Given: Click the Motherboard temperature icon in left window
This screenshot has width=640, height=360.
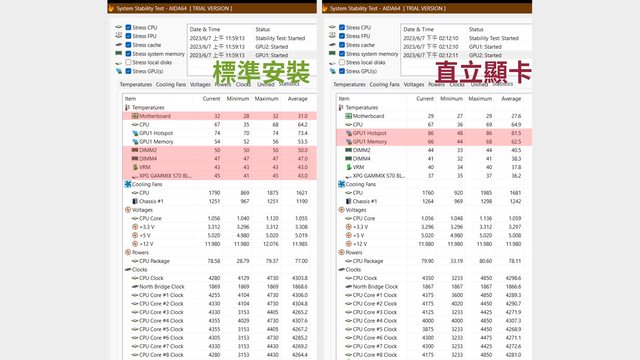Looking at the screenshot, I should pyautogui.click(x=135, y=116).
